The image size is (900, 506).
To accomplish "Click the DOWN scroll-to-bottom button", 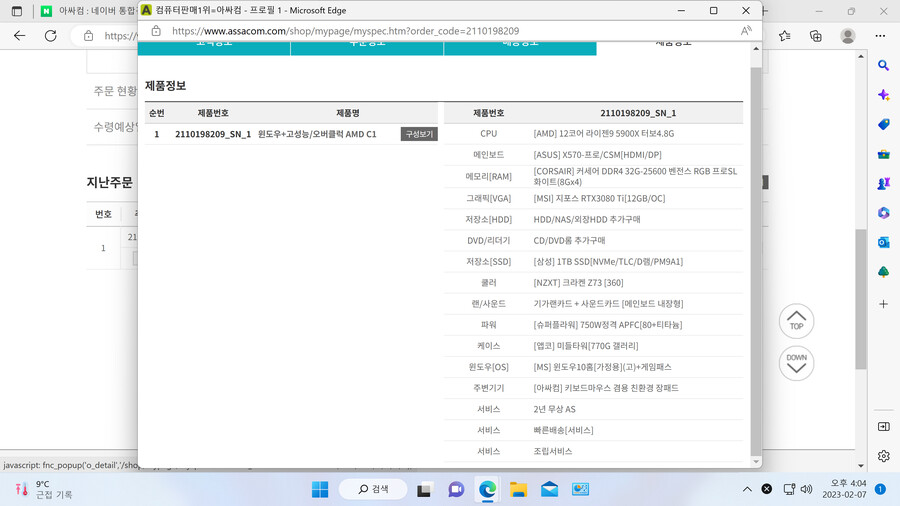I will 796,363.
